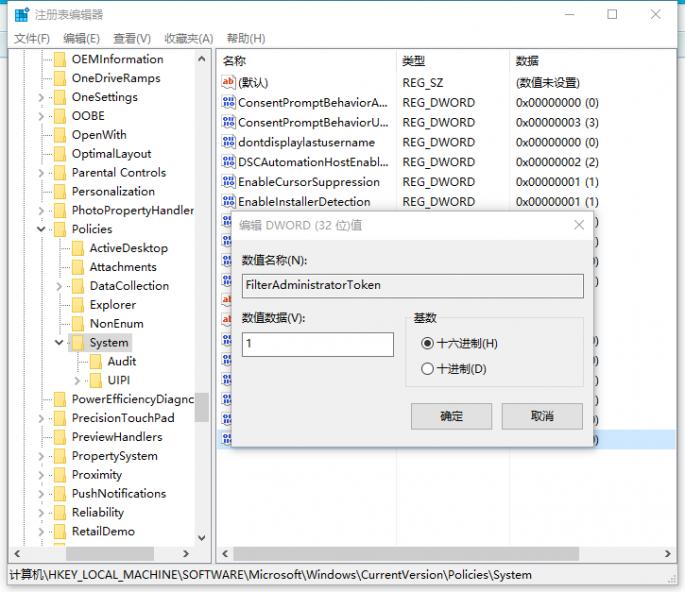Click the Reliability folder icon

click(60, 512)
